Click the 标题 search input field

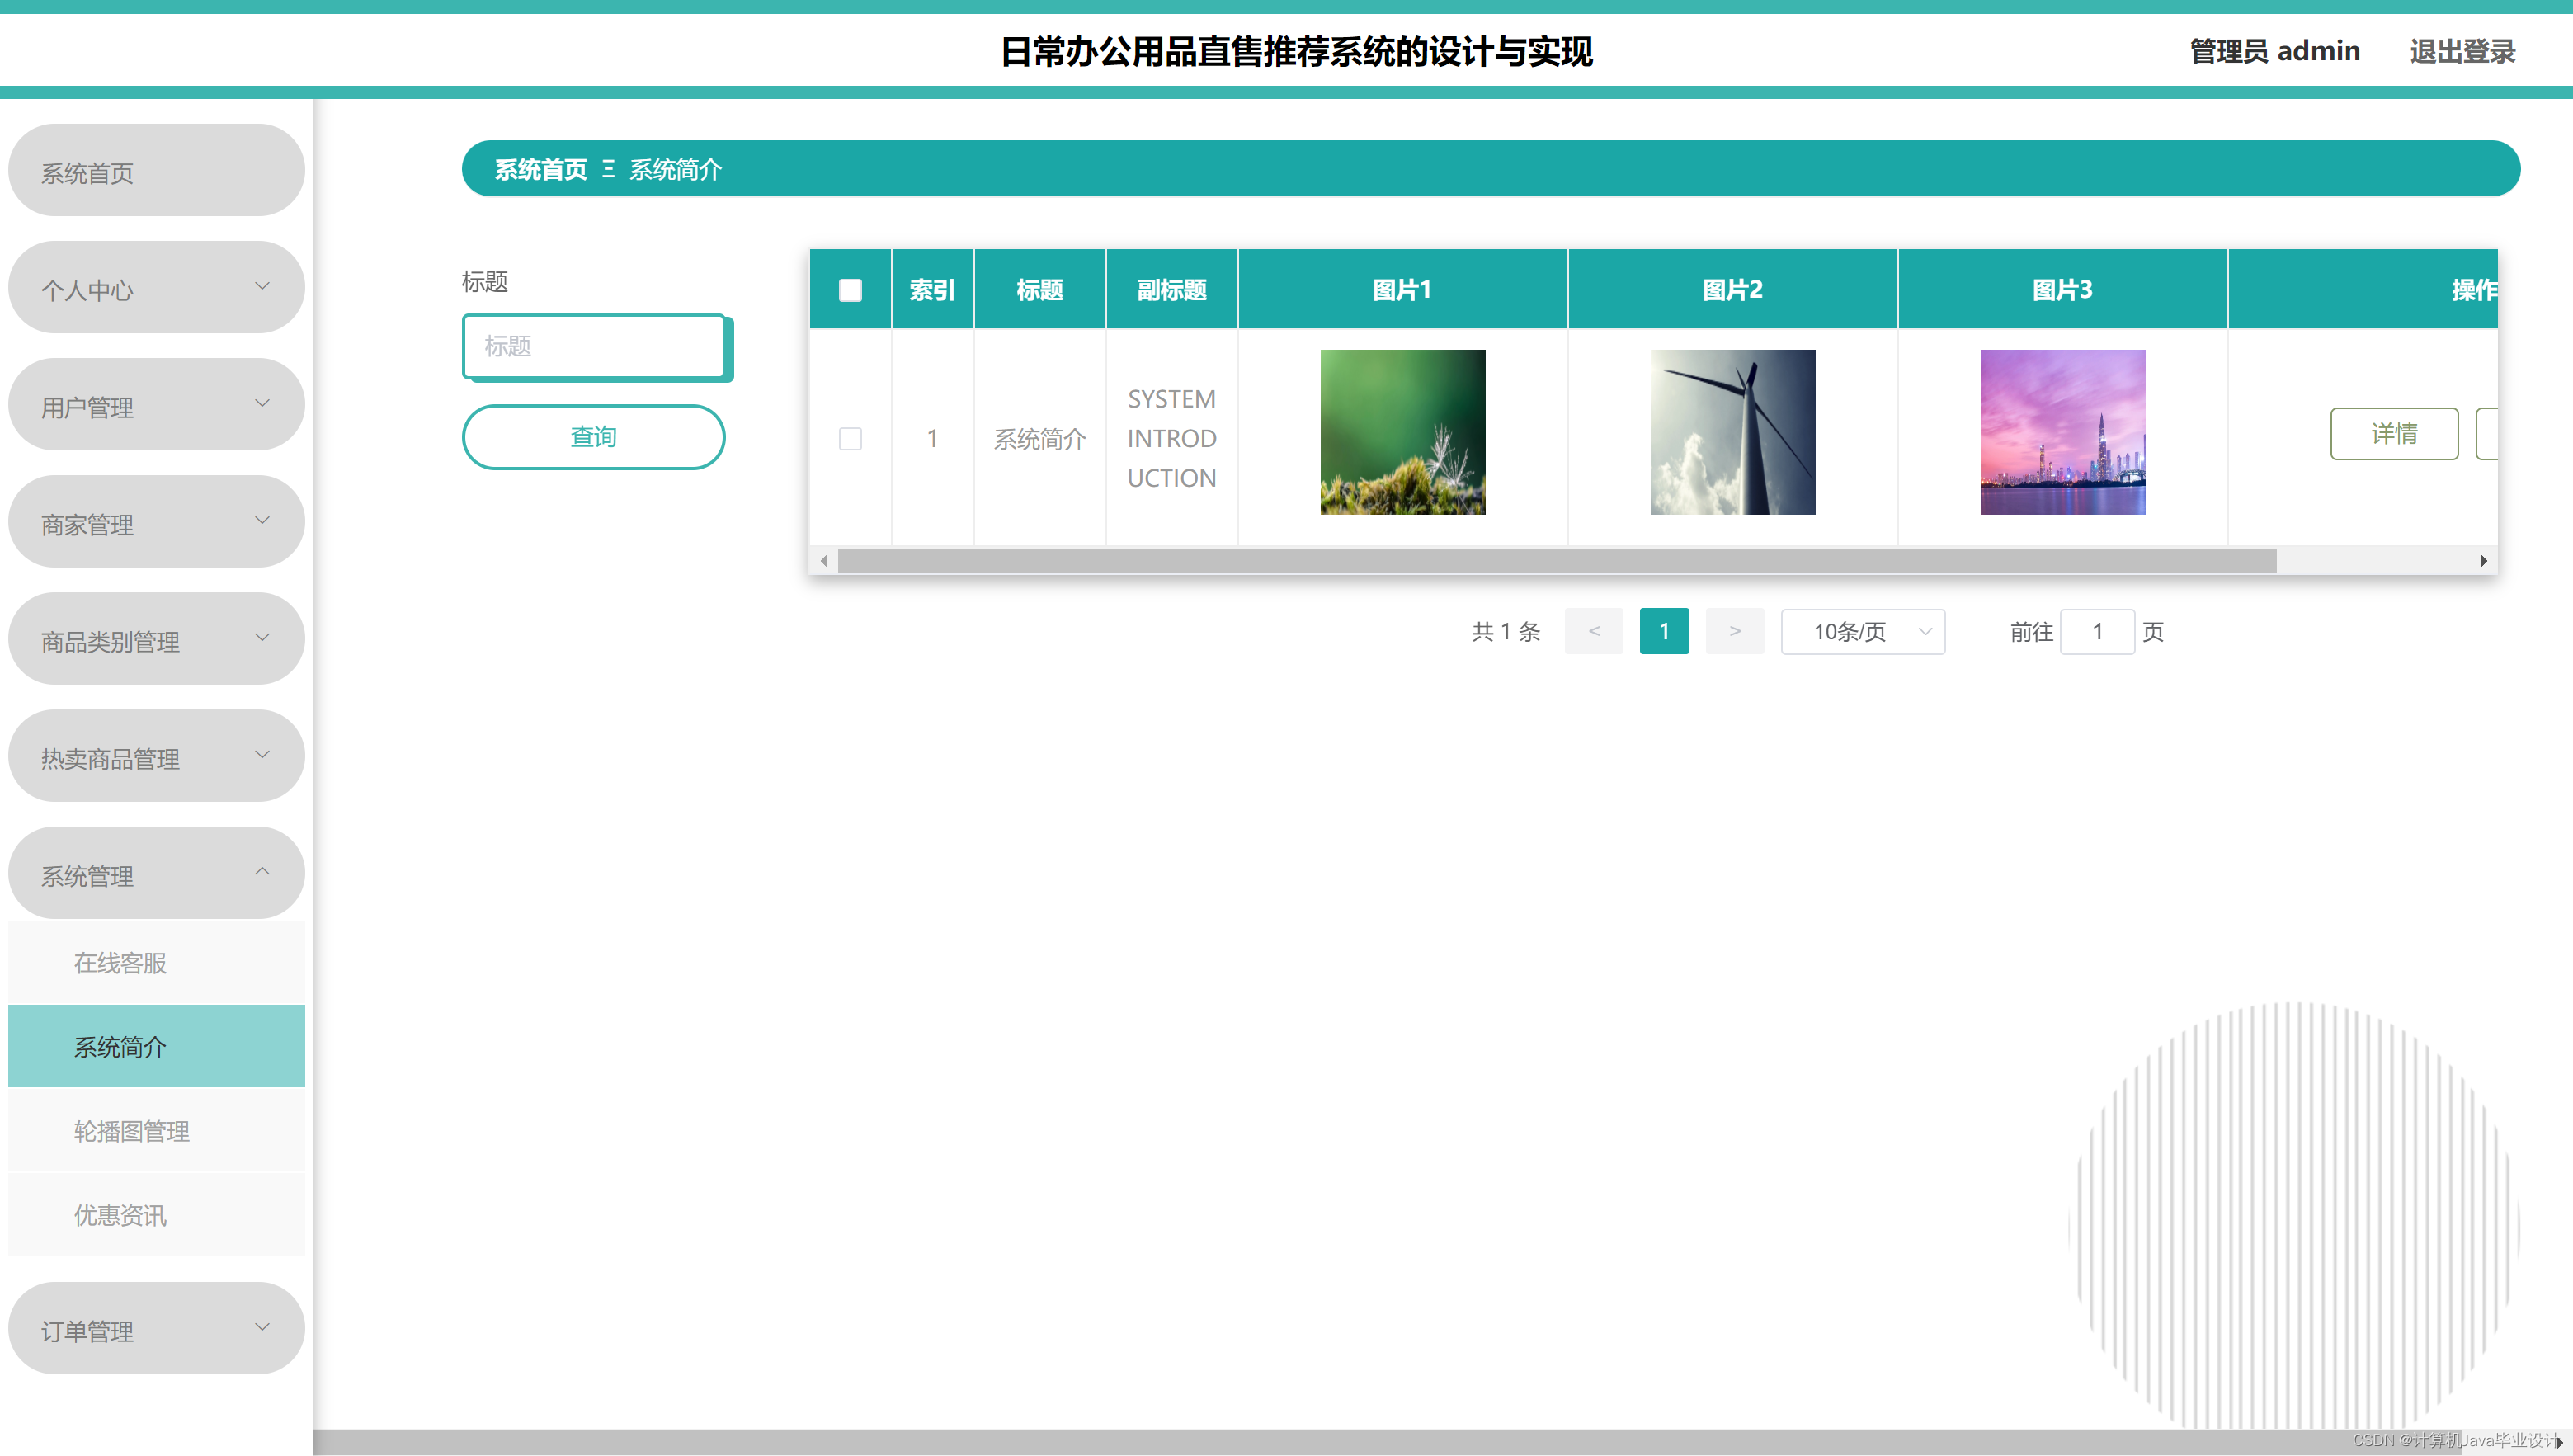pos(594,346)
